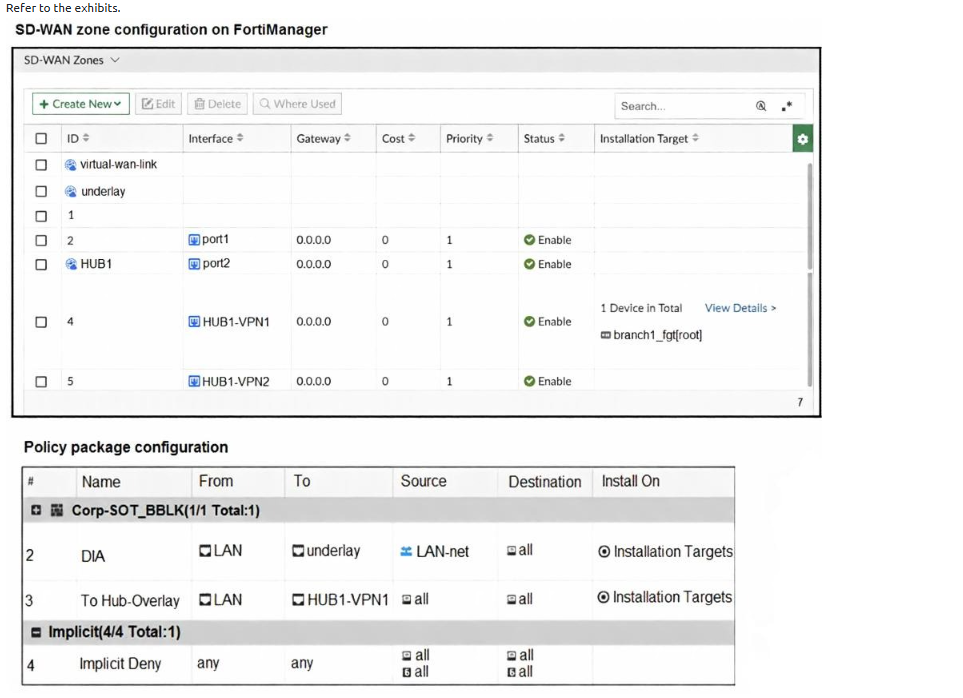This screenshot has height=698, width=963.
Task: Sort by the Cost column header
Action: pyautogui.click(x=399, y=138)
